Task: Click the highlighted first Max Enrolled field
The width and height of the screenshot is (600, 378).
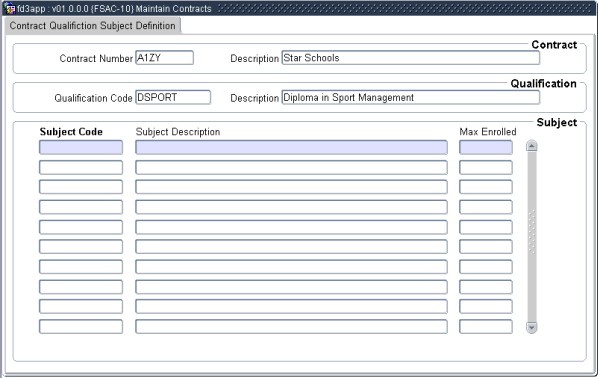Action: click(x=486, y=147)
